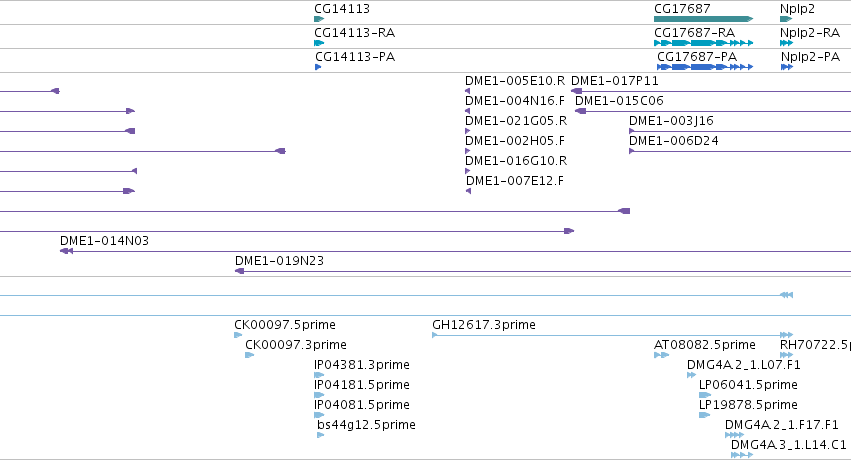Click the CG14113-PA blue arrow glyph
The width and height of the screenshot is (851, 460).
click(318, 67)
